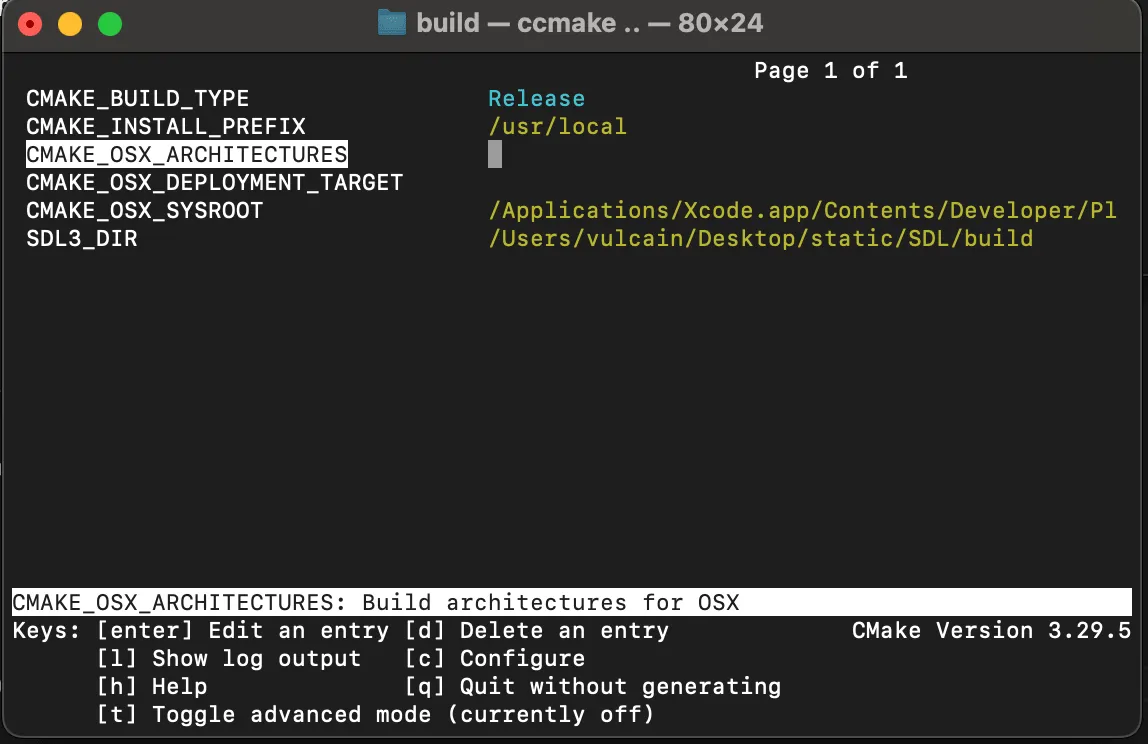Click the /Applications/Xcode.app sysroot path value
The height and width of the screenshot is (744, 1148).
[x=802, y=210]
